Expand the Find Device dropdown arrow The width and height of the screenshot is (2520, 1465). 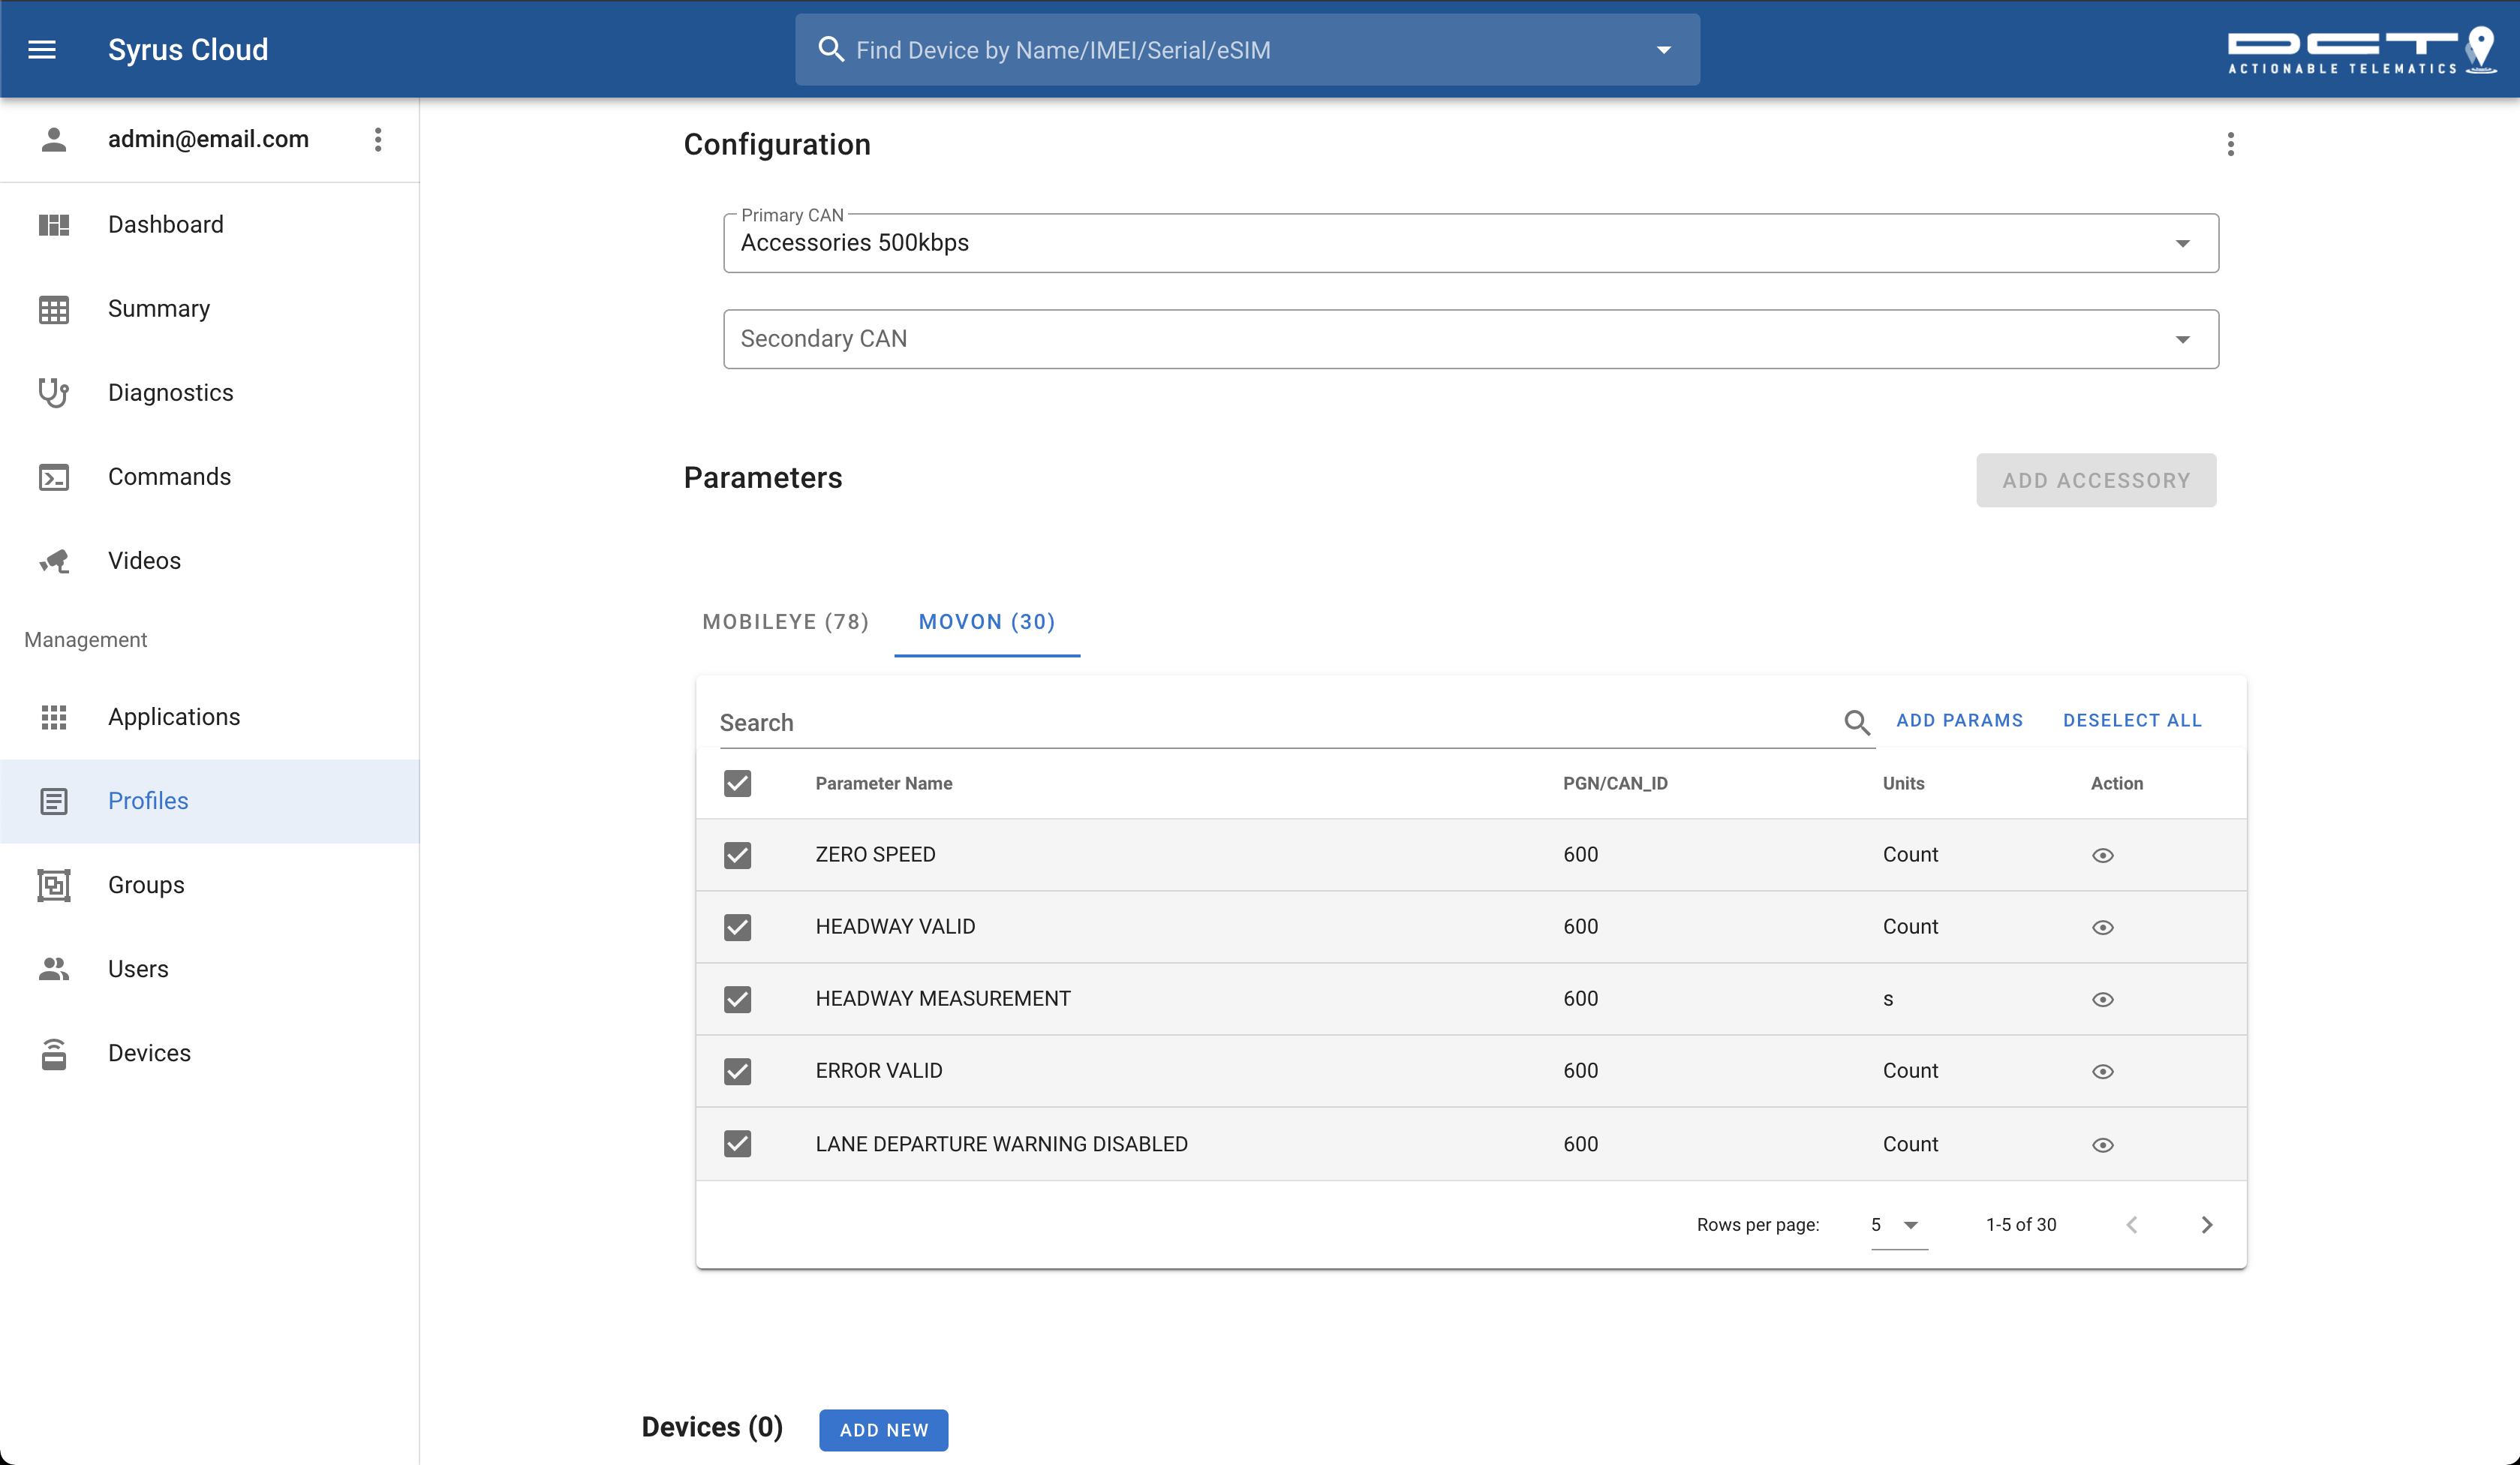1663,50
